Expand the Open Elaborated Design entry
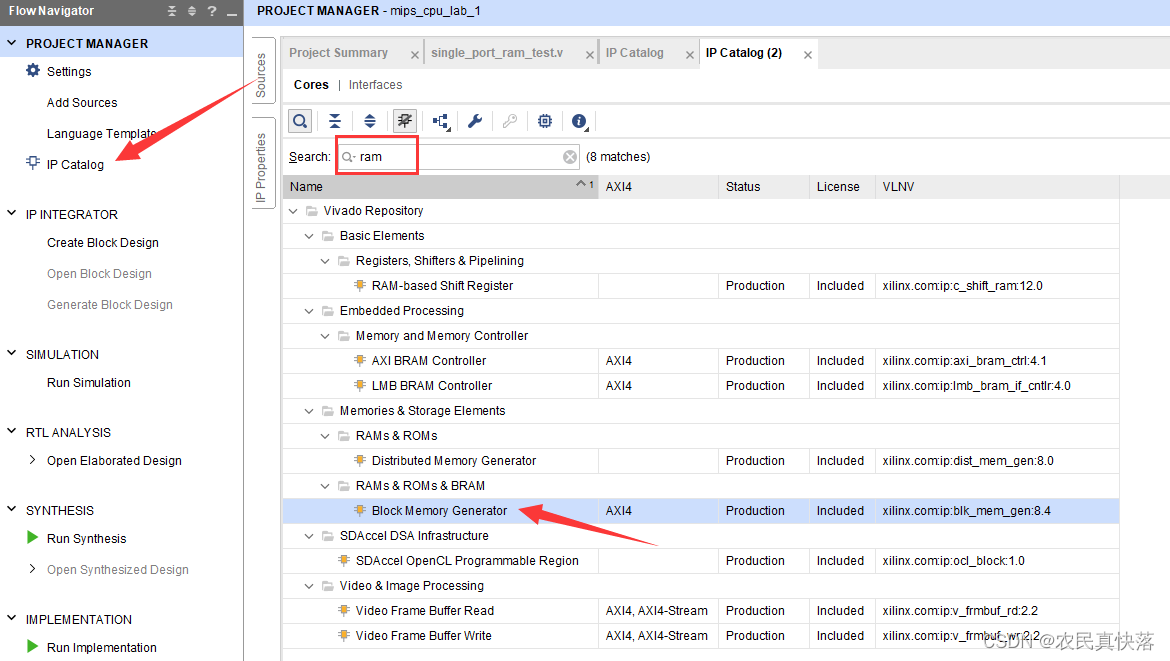 pyautogui.click(x=33, y=461)
